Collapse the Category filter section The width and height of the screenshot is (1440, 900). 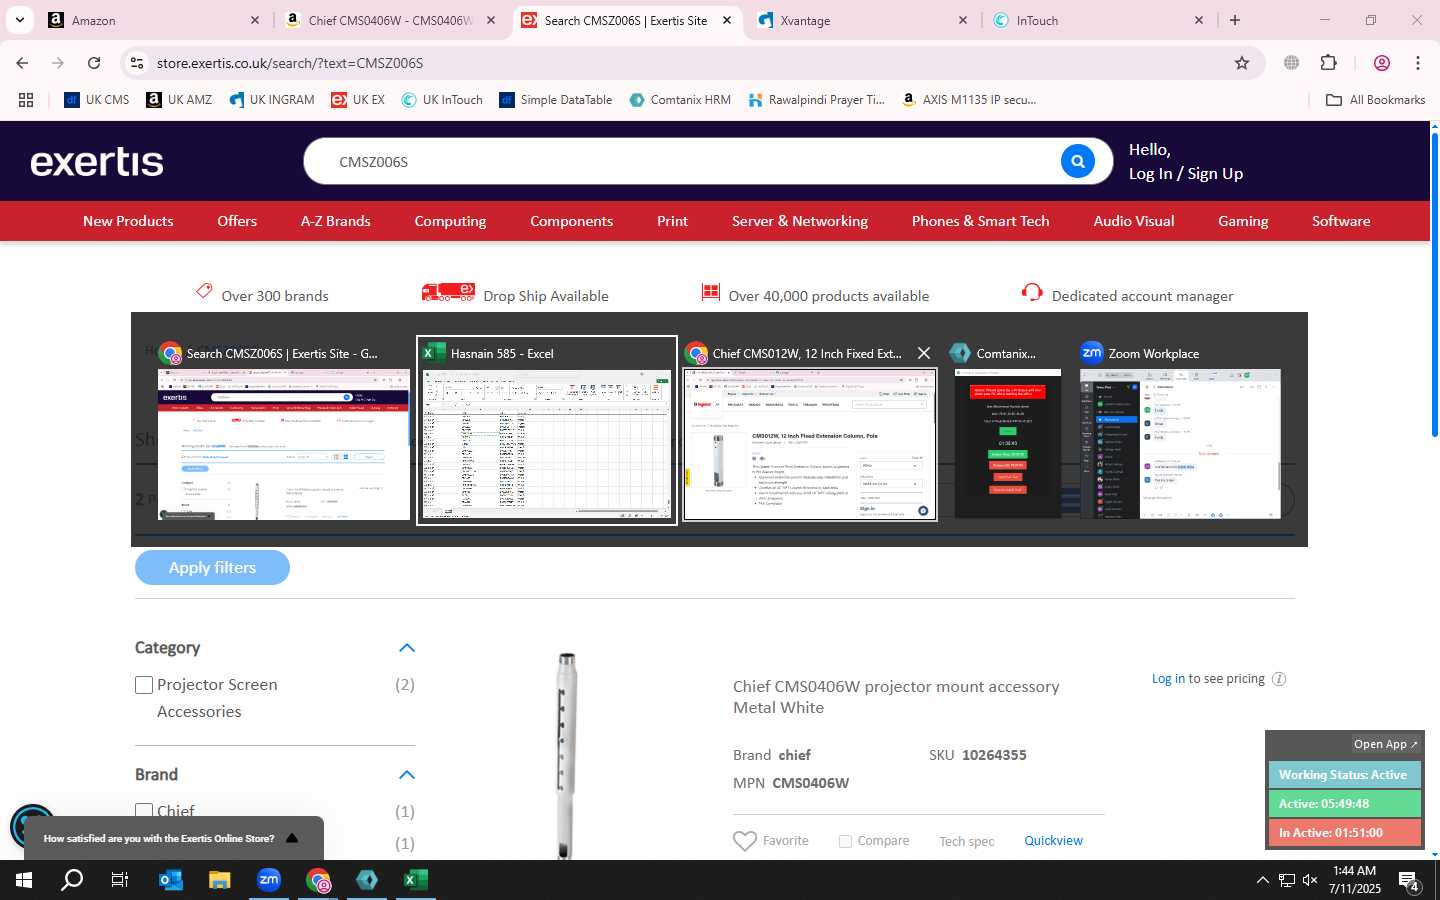[x=406, y=648]
